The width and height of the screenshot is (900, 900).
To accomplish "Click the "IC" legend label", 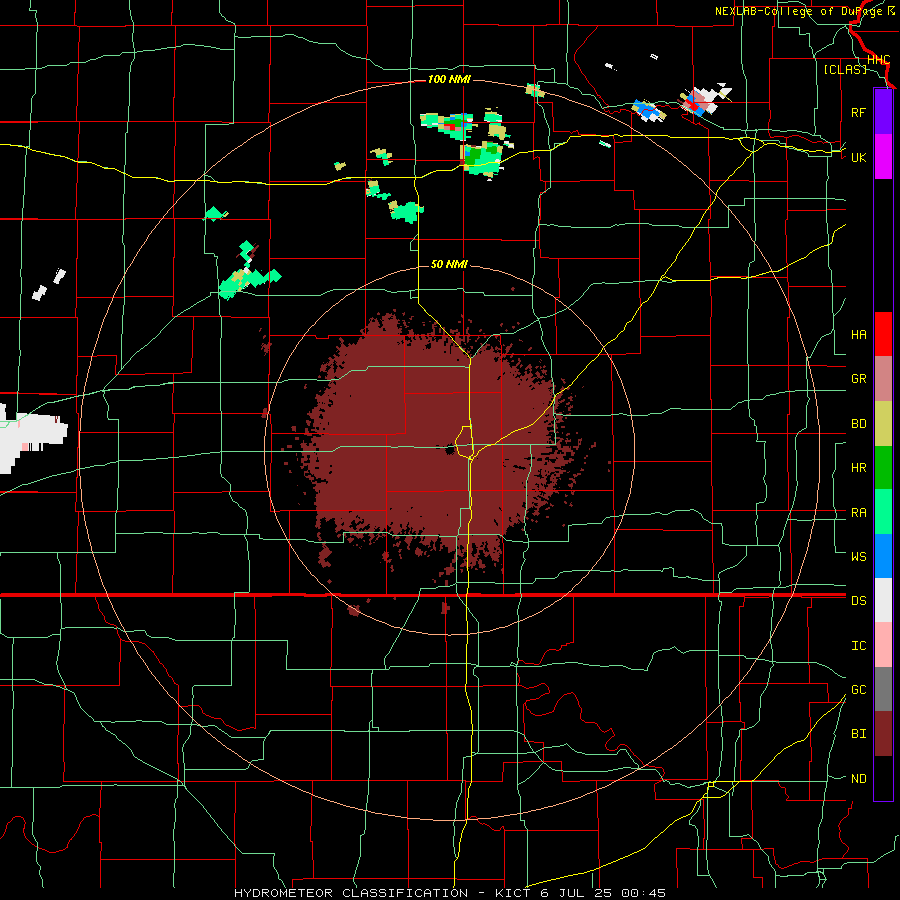I will [x=858, y=646].
